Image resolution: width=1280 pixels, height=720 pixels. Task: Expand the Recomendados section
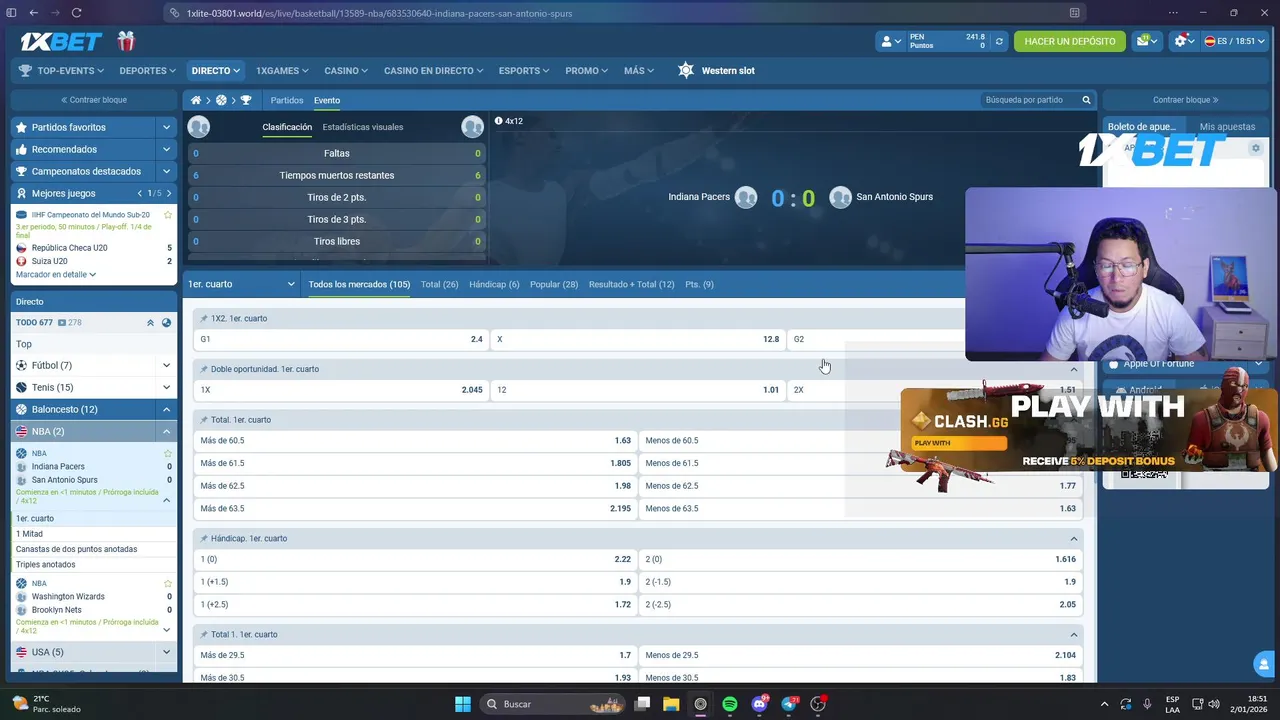pyautogui.click(x=166, y=149)
